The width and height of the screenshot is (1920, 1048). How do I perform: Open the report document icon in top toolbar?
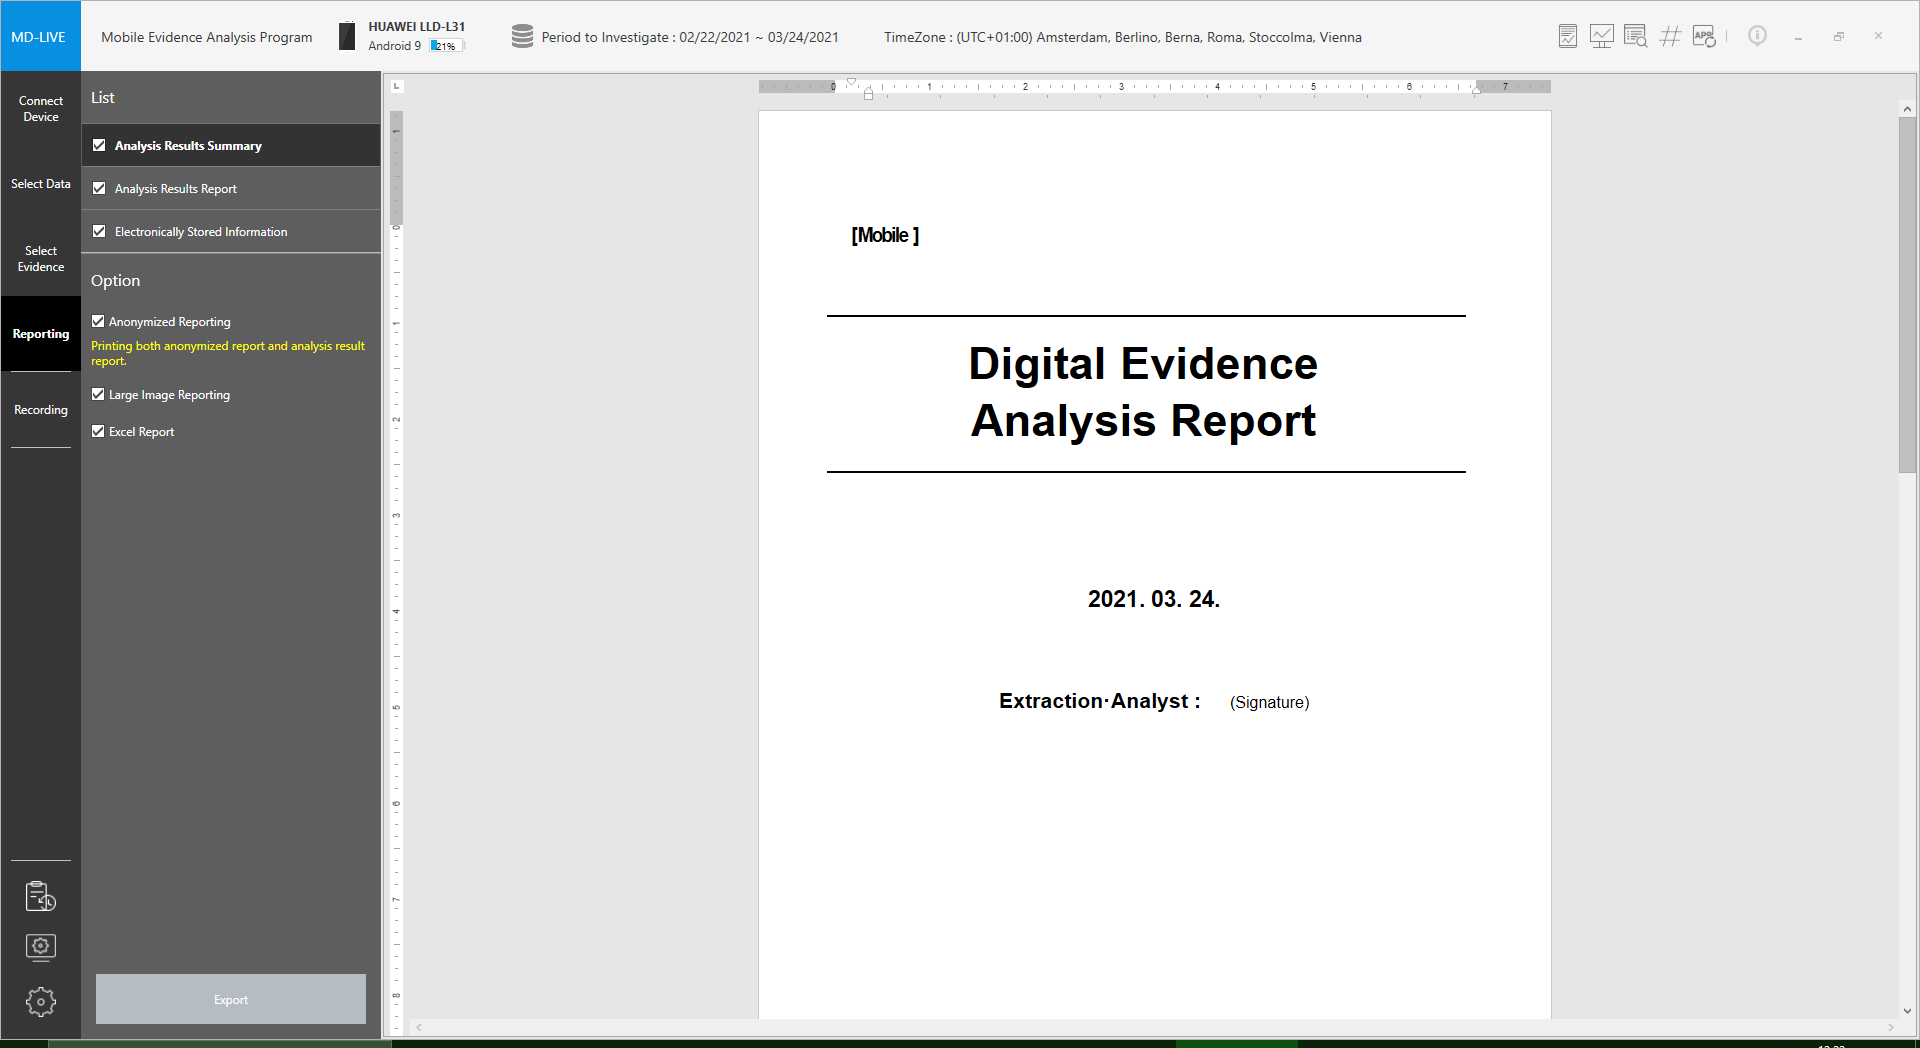pos(1568,37)
